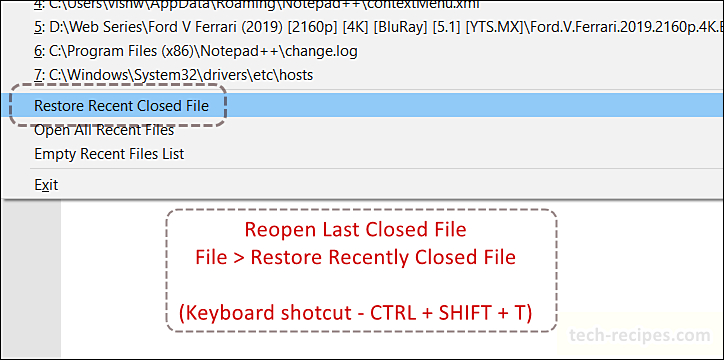Click the separator line below the hosts entry
The width and height of the screenshot is (724, 360).
(363, 90)
